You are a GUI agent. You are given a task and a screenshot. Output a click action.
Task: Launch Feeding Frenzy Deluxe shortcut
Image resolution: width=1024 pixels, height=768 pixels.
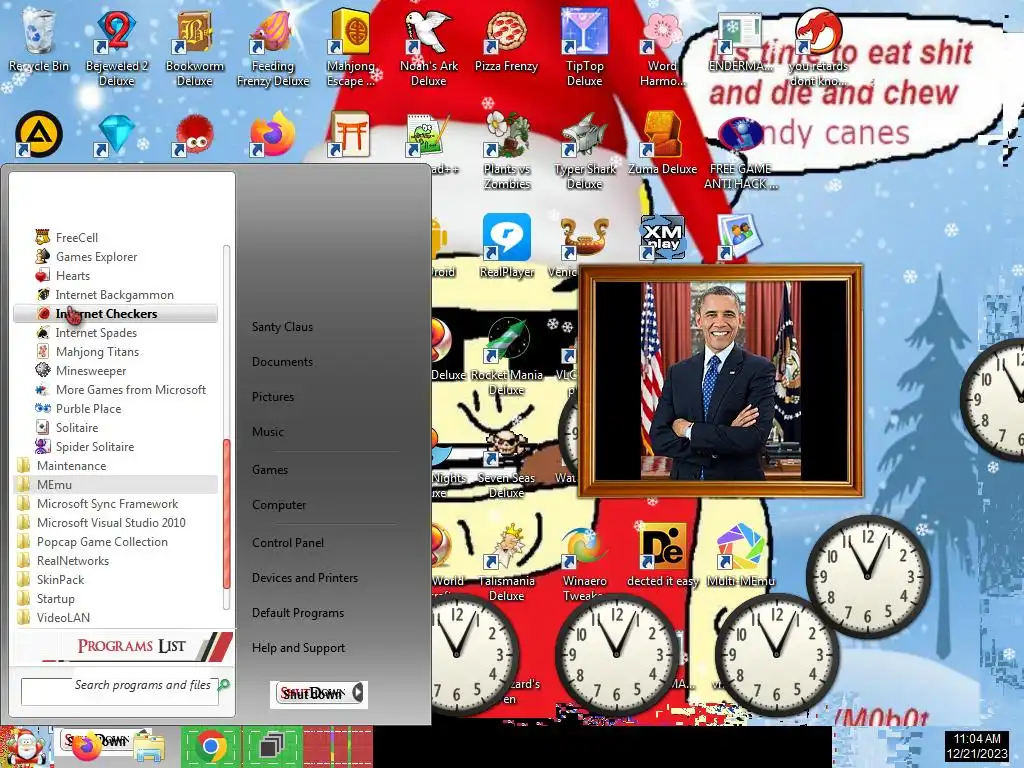(272, 47)
